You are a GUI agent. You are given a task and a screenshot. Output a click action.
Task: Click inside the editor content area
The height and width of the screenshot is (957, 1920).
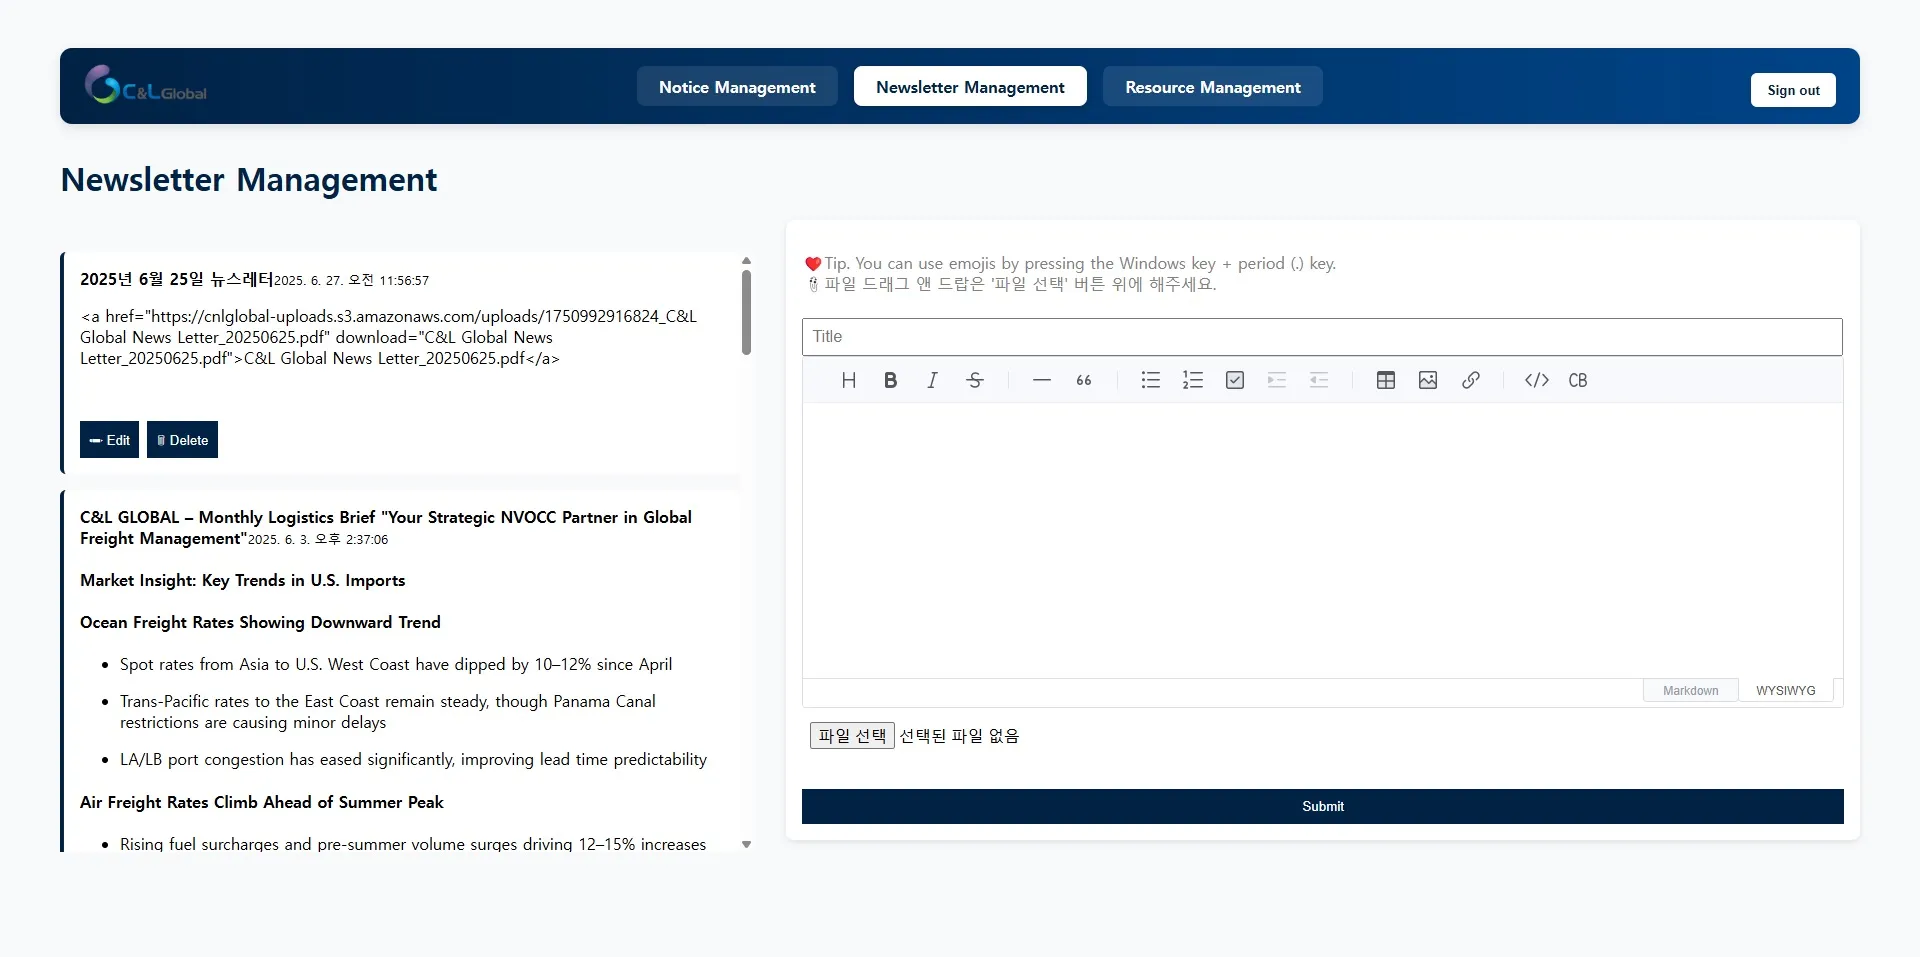coord(1322,540)
